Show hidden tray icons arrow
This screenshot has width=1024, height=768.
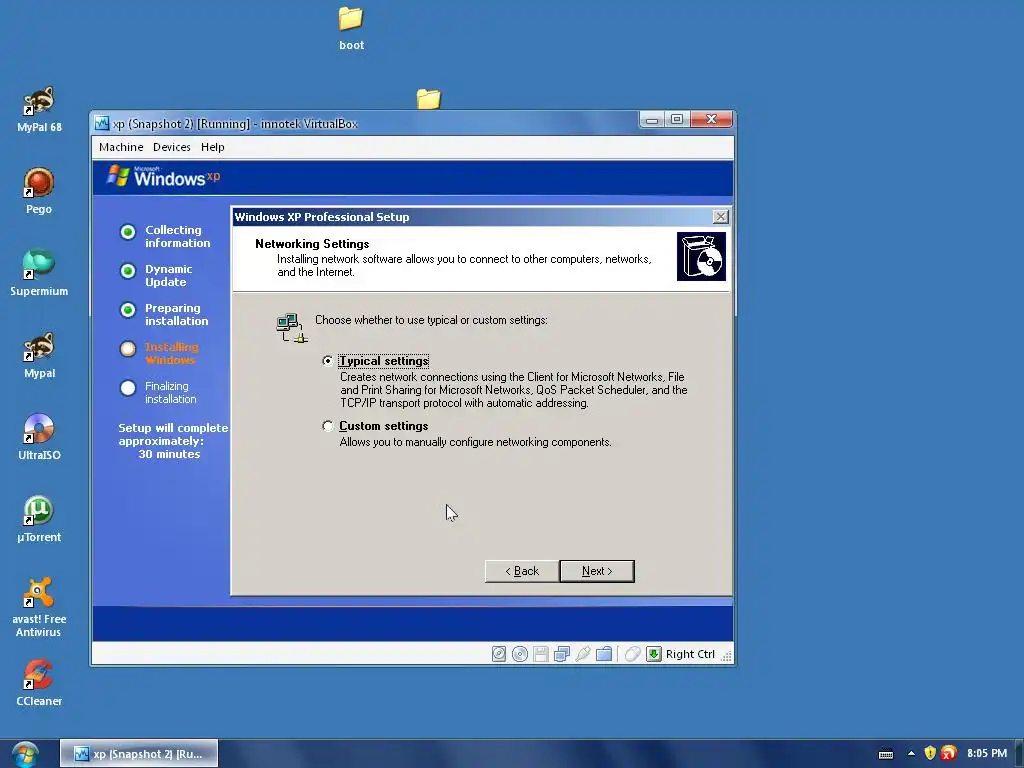(911, 754)
